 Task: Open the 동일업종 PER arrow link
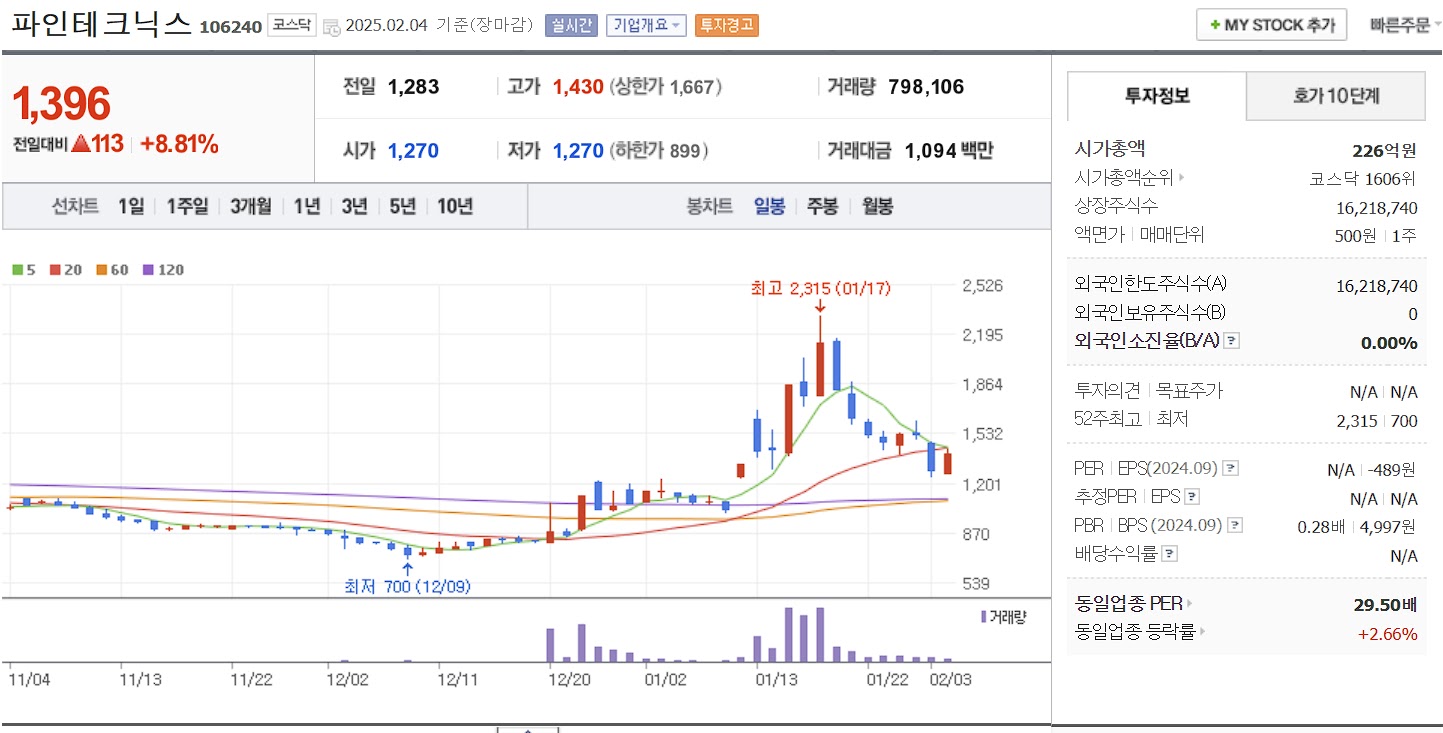[1190, 604]
